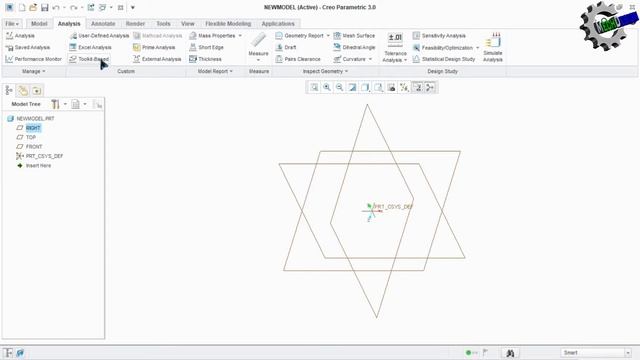Click Zoom In in graphics toolbar
This screenshot has height=360, width=640.
[x=327, y=87]
